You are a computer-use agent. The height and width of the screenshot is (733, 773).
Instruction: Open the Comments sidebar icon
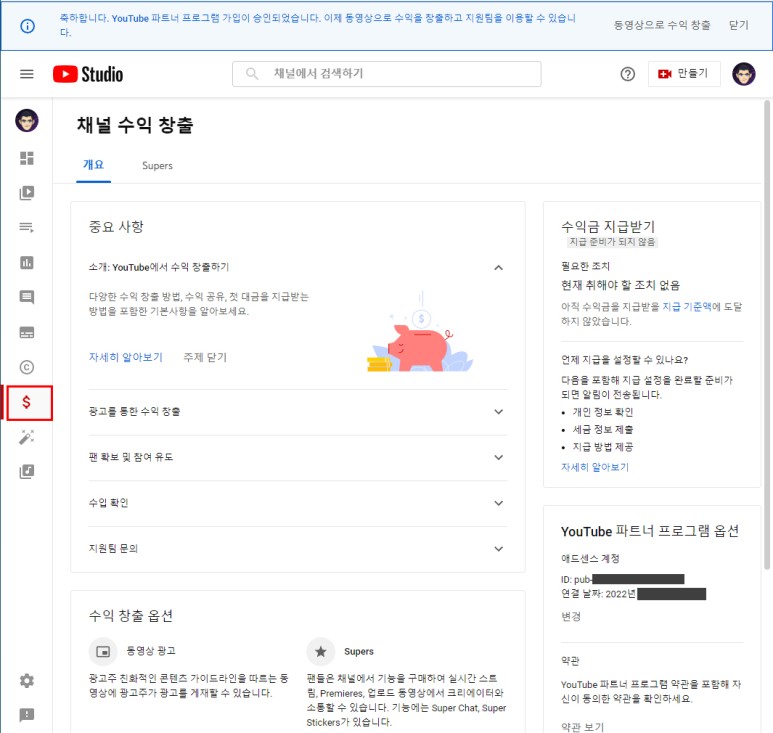click(27, 297)
